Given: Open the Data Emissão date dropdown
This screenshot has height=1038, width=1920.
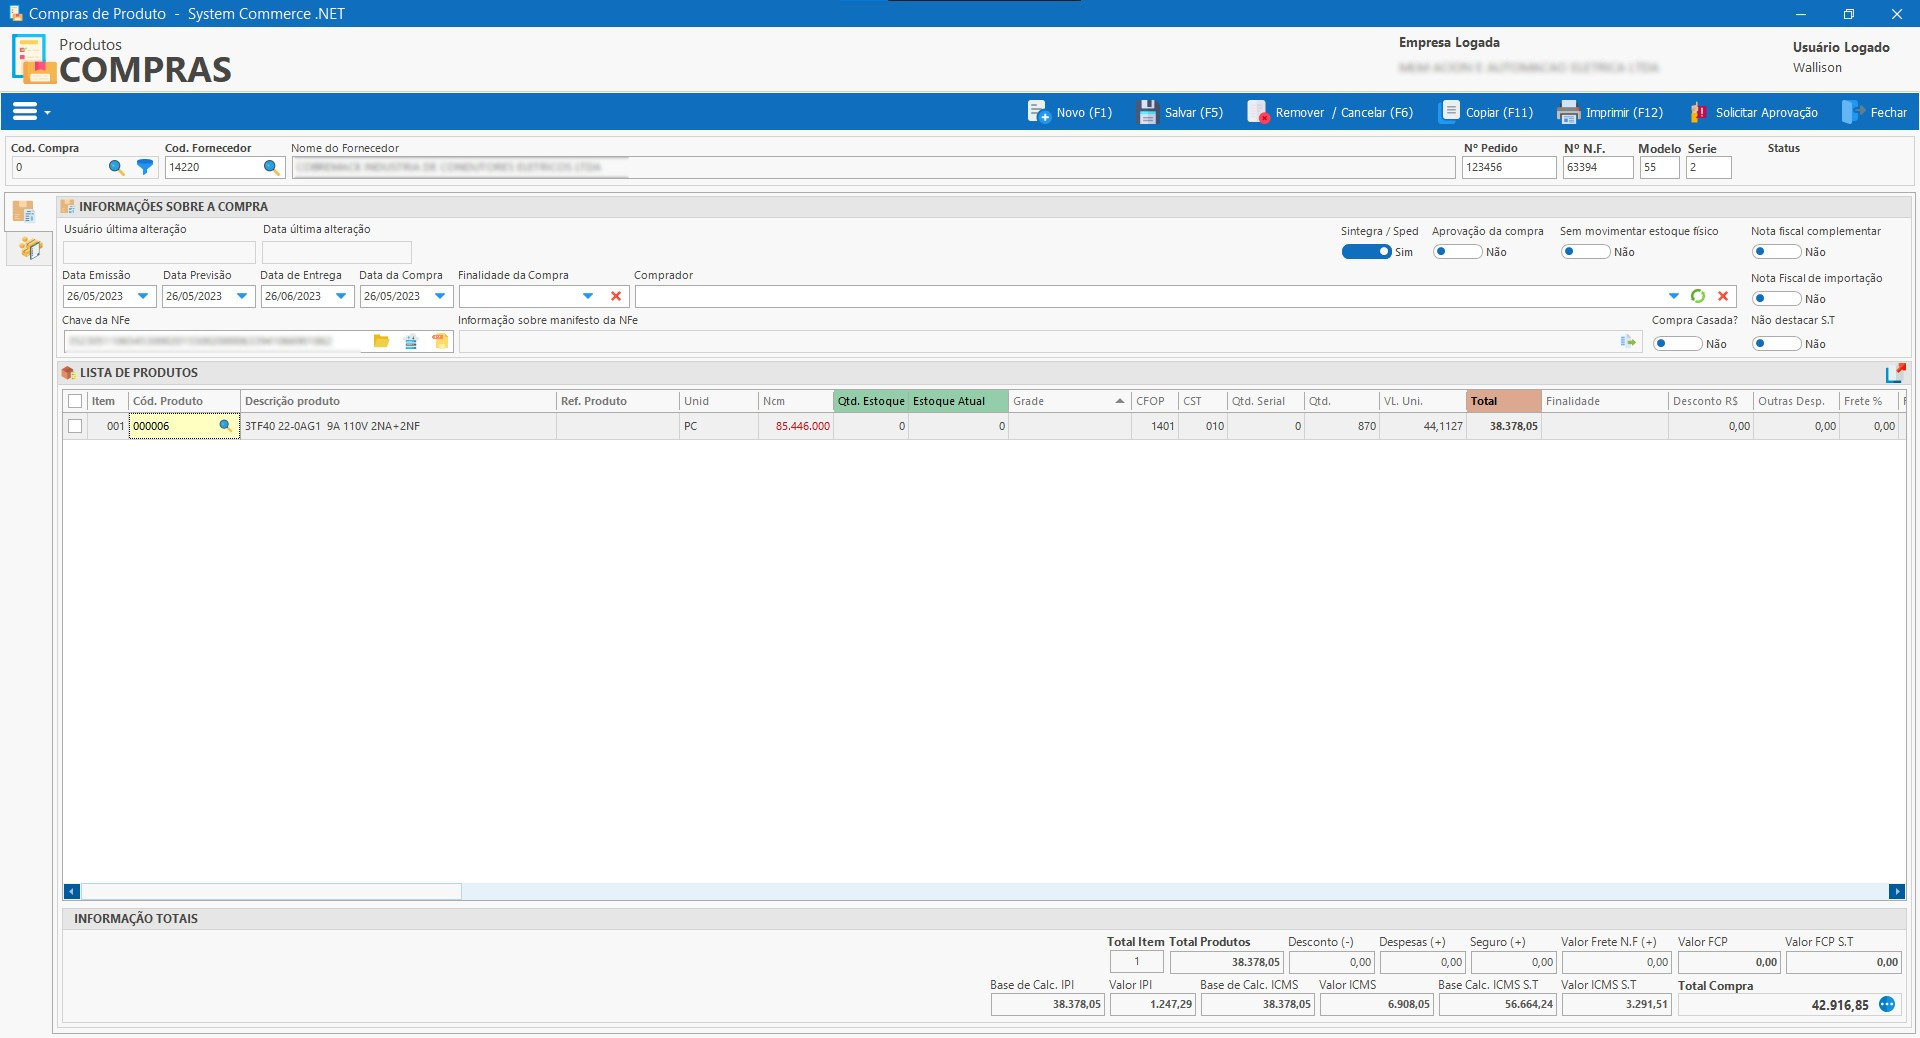Looking at the screenshot, I should 143,296.
